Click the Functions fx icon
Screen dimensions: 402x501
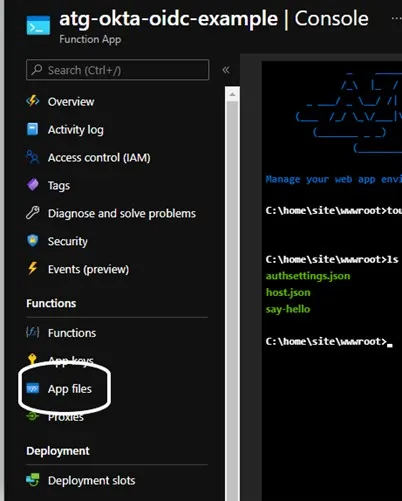[33, 332]
